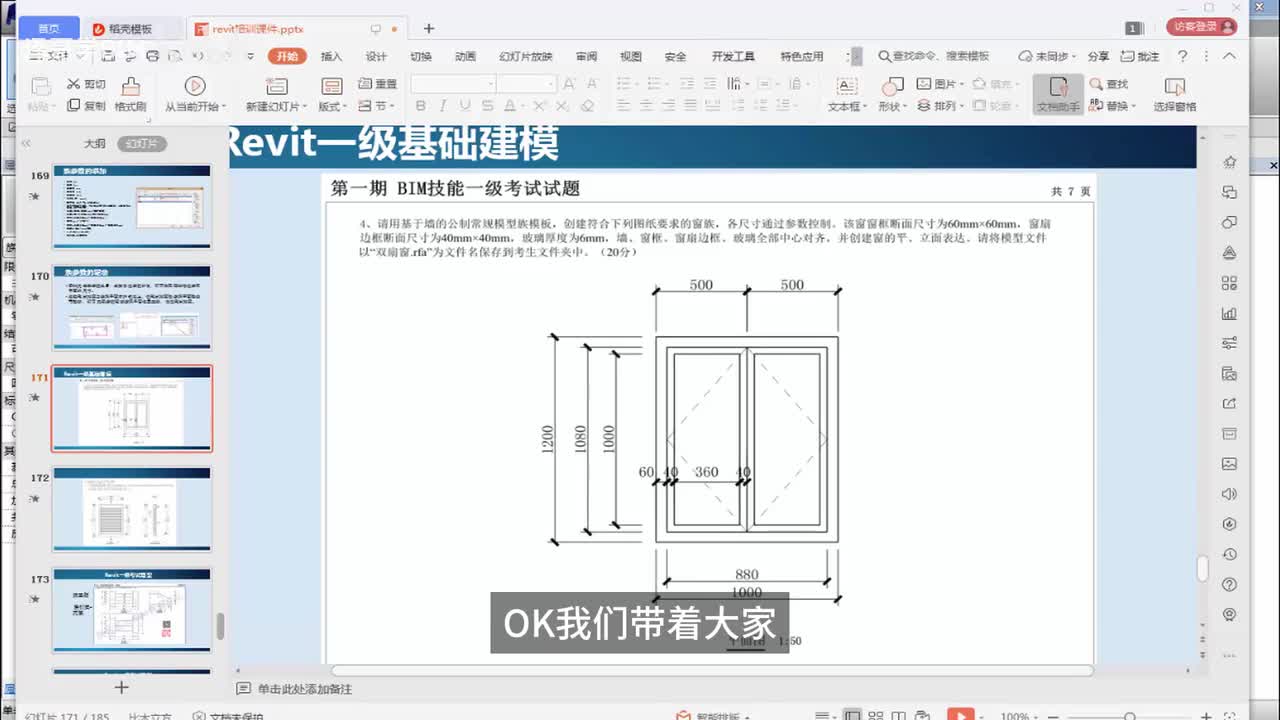
Task: Expand the 从当前开始 dropdown arrow
Action: click(x=224, y=107)
